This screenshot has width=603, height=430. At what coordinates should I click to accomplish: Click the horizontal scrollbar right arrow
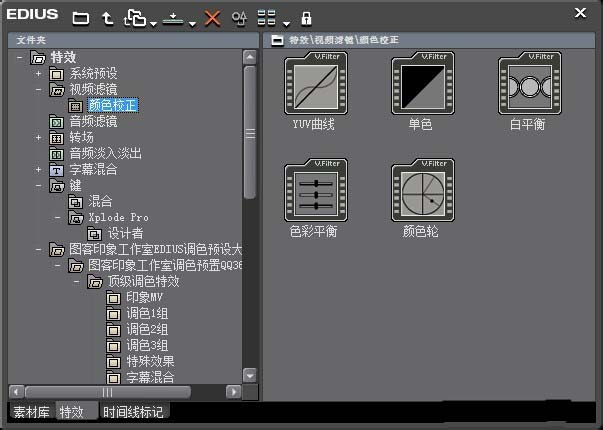coord(233,392)
